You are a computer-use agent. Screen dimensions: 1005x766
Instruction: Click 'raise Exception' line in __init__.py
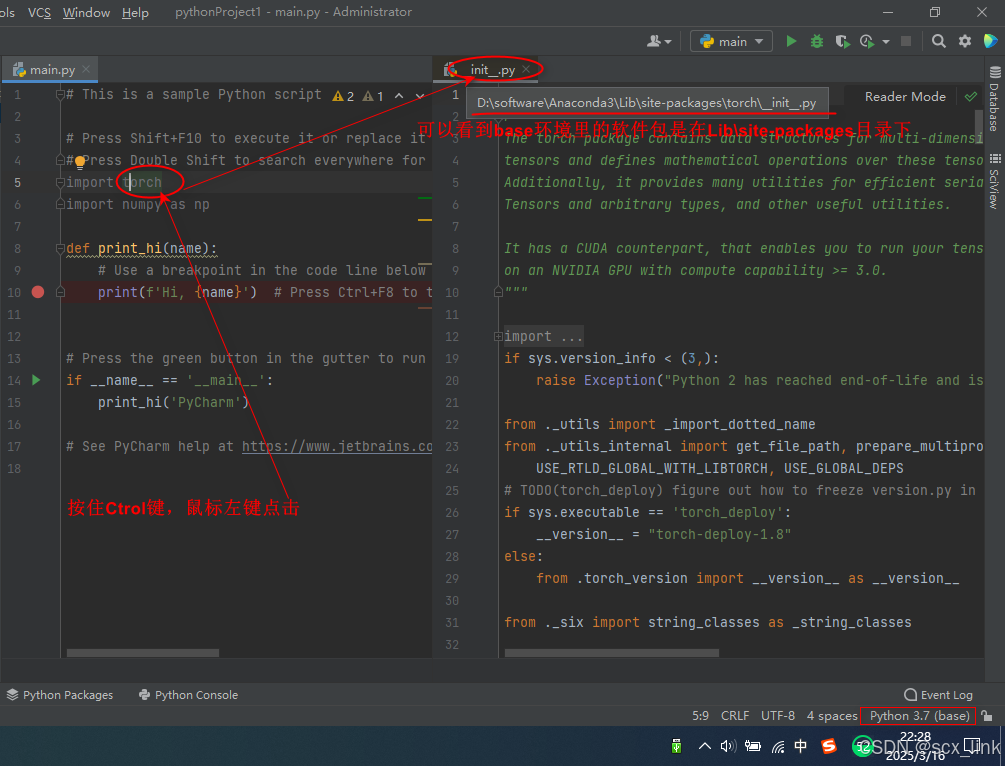click(760, 381)
